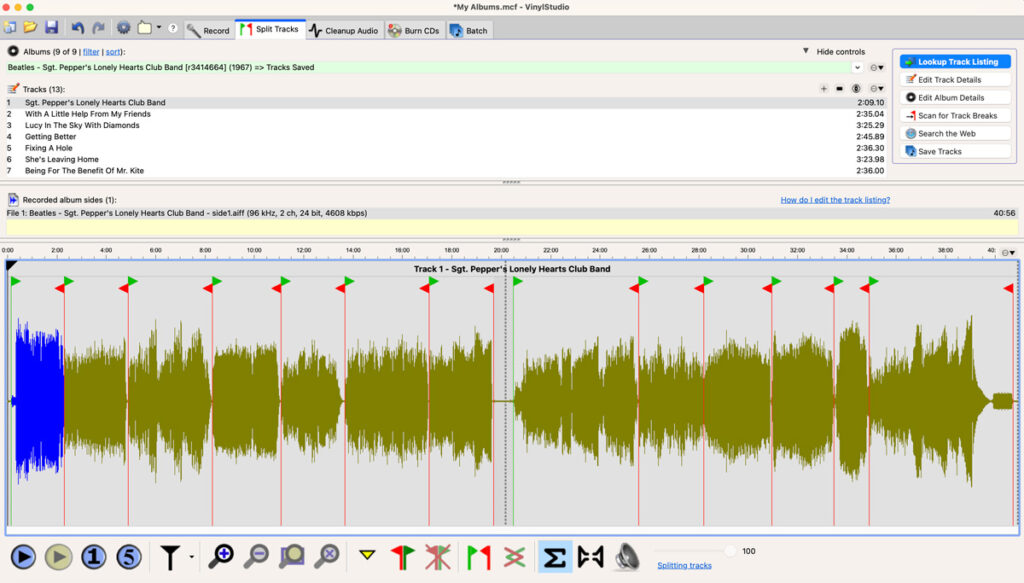Viewport: 1024px width, 583px height.
Task: Click the Scan for Track Breaks button
Action: tap(954, 115)
